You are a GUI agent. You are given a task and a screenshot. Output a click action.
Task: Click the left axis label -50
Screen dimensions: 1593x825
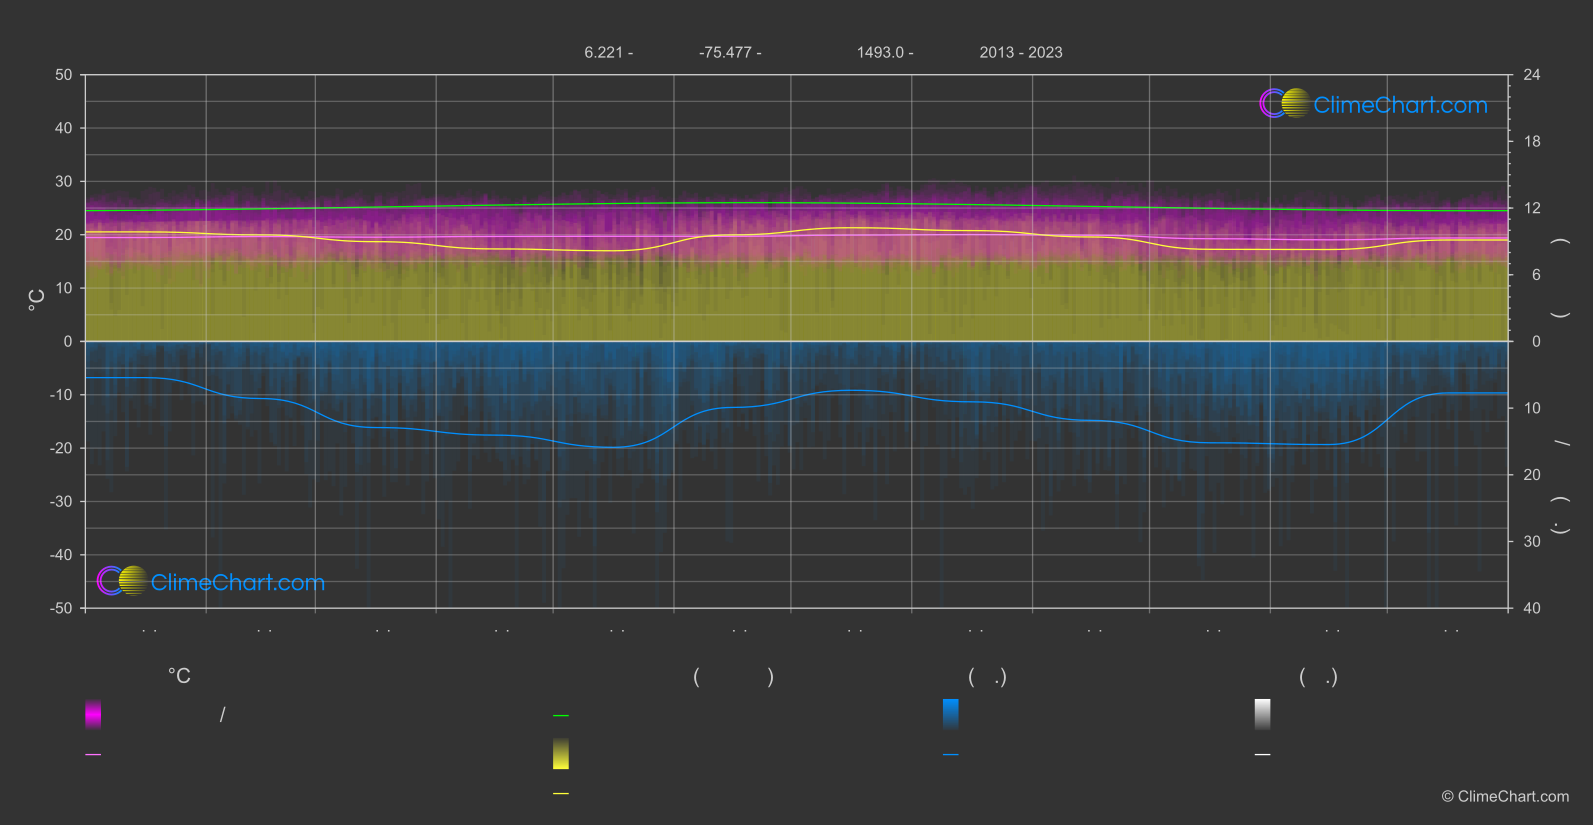click(61, 608)
